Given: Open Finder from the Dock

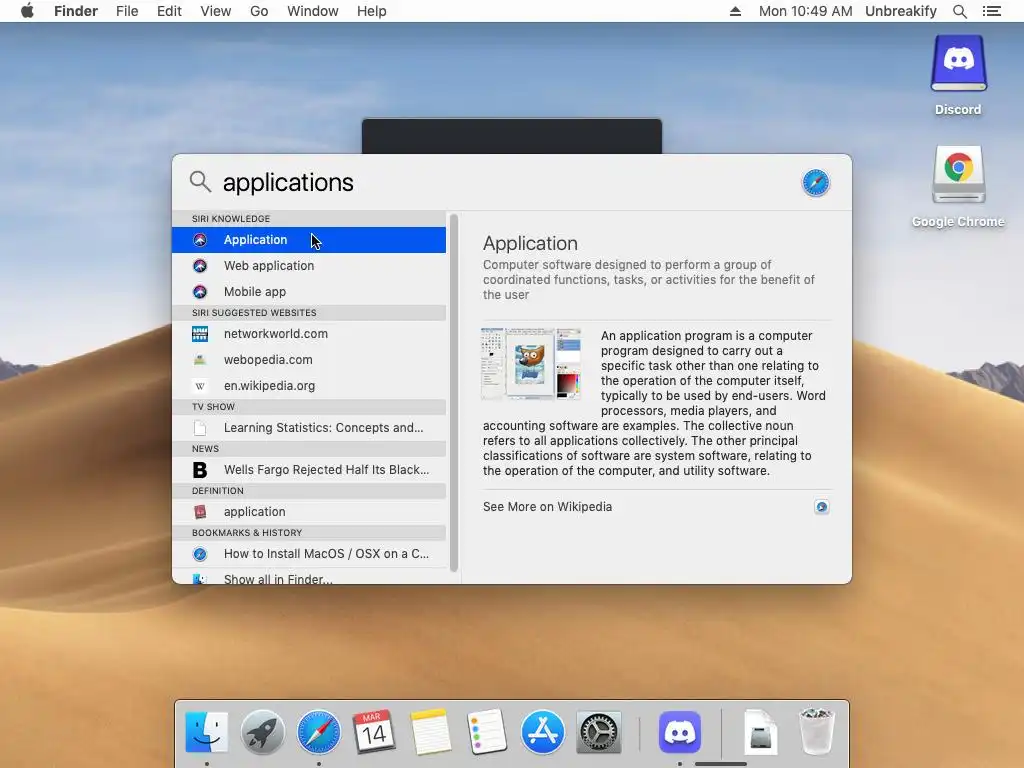Looking at the screenshot, I should point(206,733).
